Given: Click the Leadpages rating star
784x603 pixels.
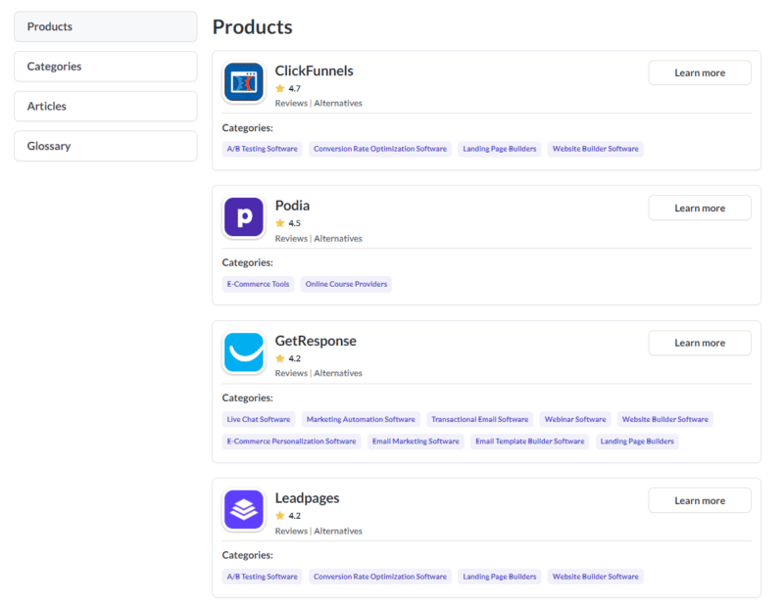Looking at the screenshot, I should coord(280,516).
